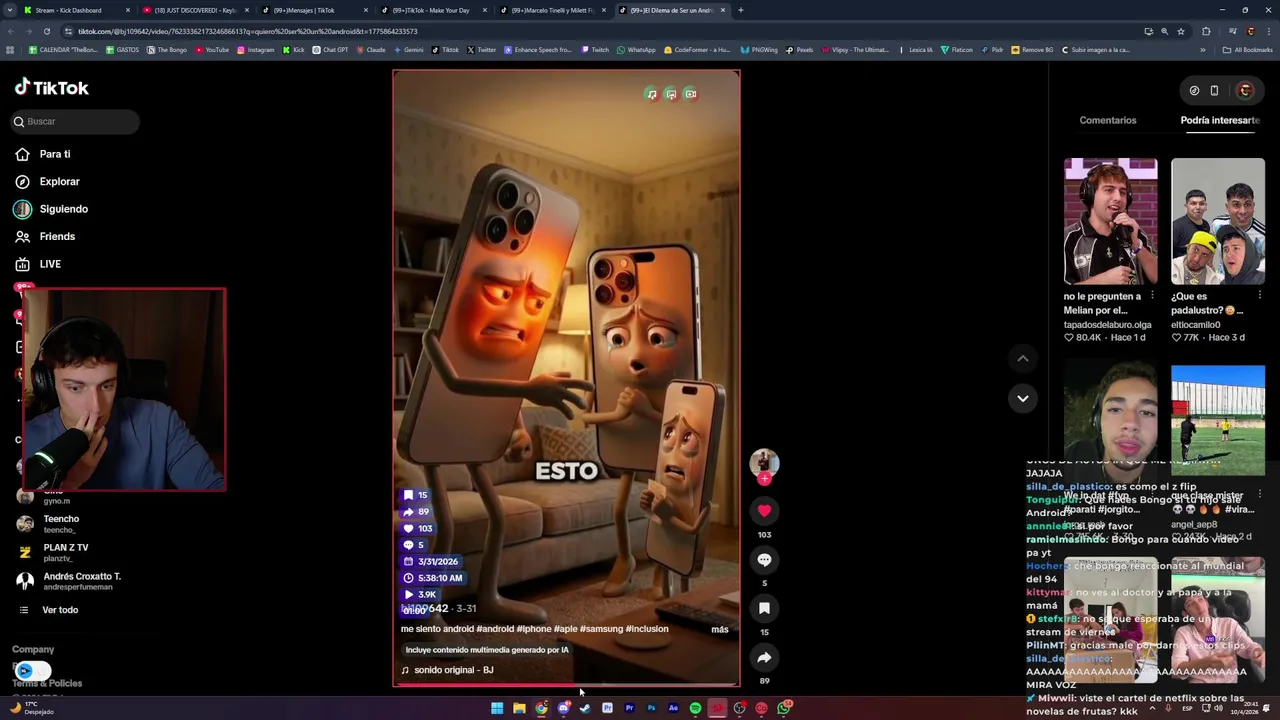Open the Company footer link
Screen dimensions: 1280x720
33,649
